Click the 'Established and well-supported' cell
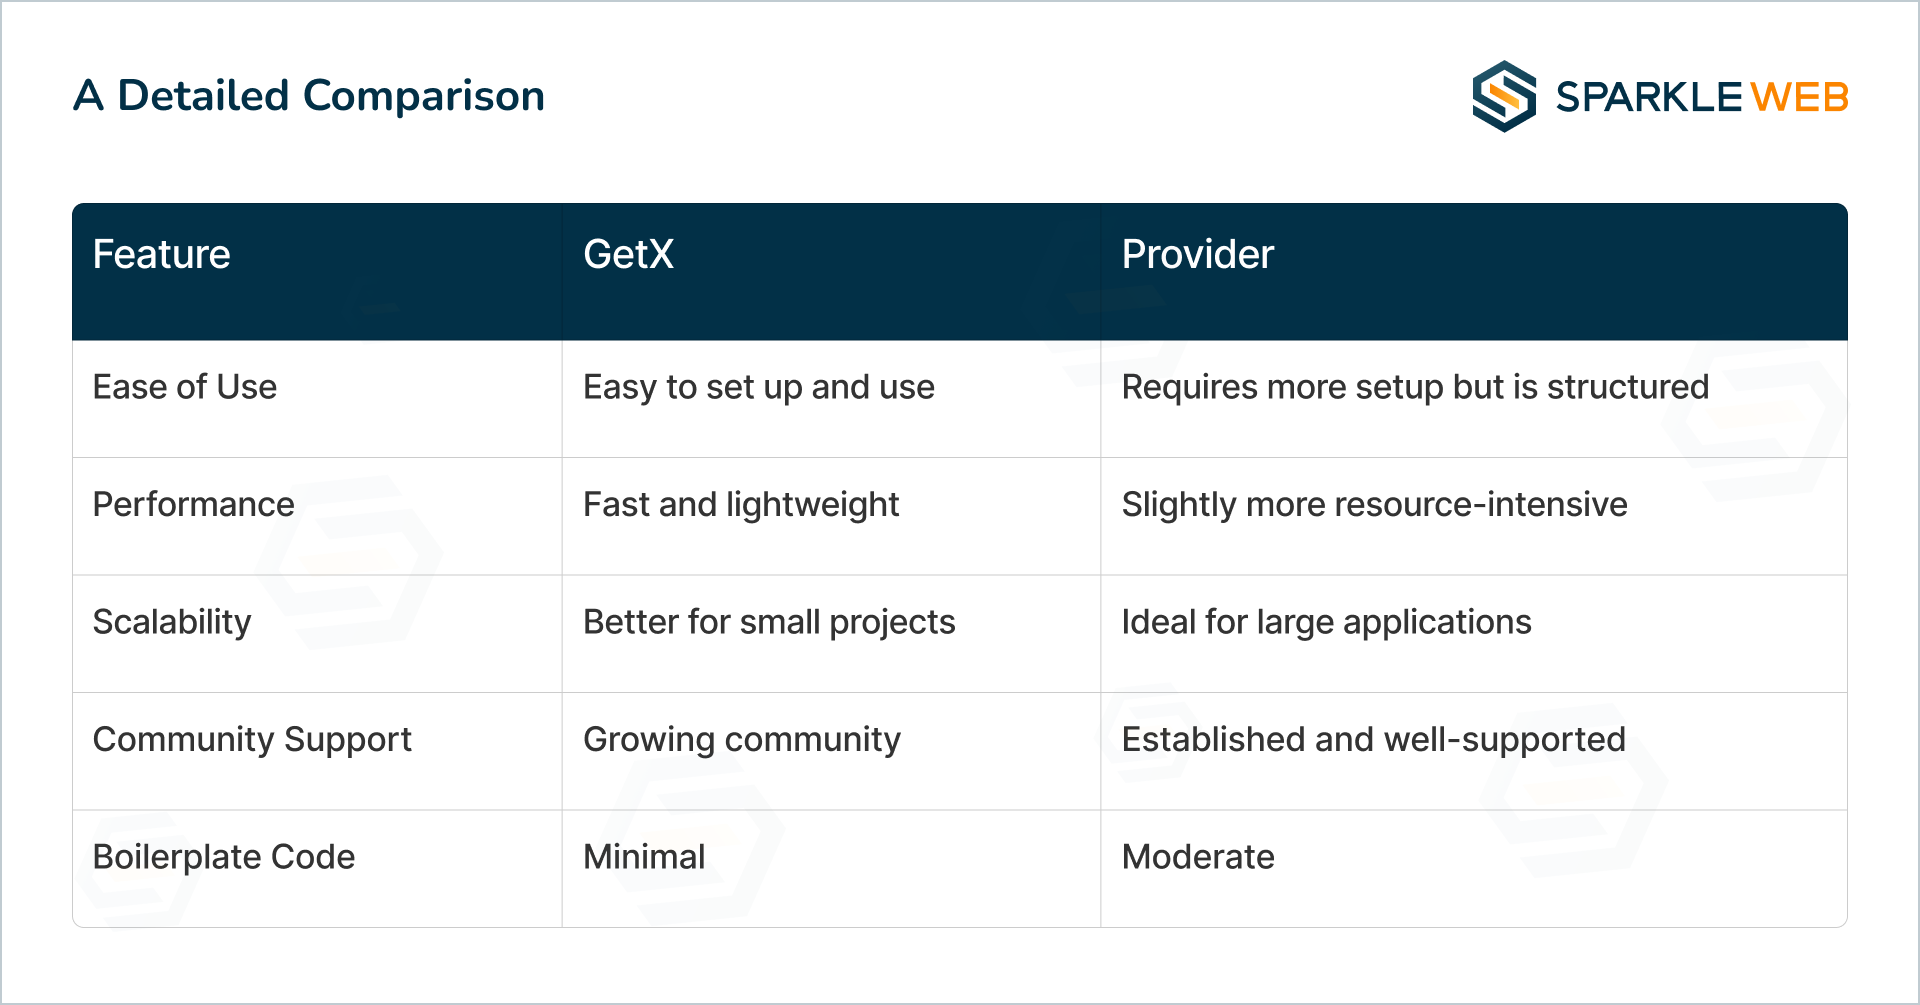The image size is (1920, 1005). (x=1373, y=739)
